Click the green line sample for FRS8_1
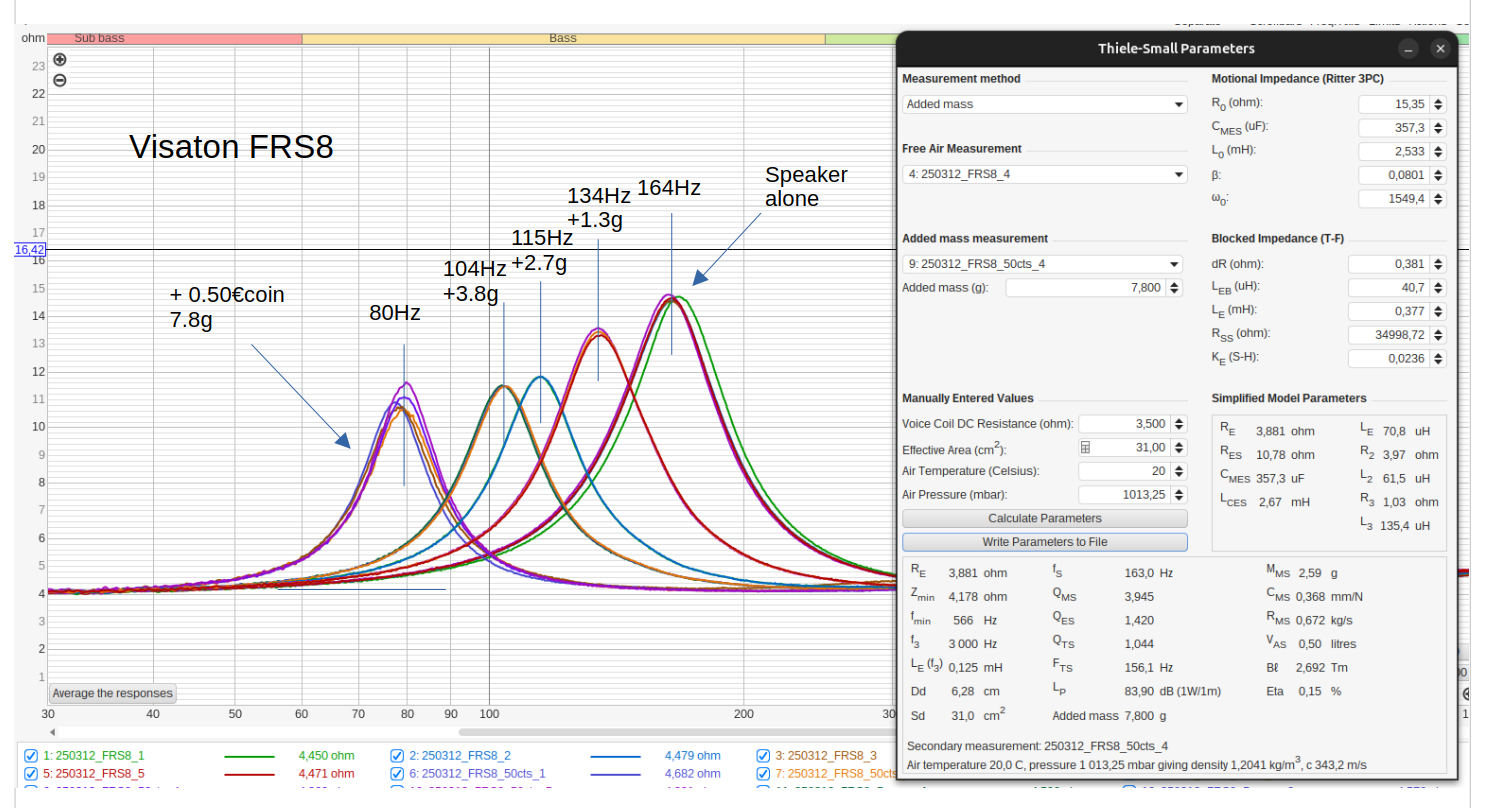Image resolution: width=1487 pixels, height=808 pixels. (x=249, y=756)
